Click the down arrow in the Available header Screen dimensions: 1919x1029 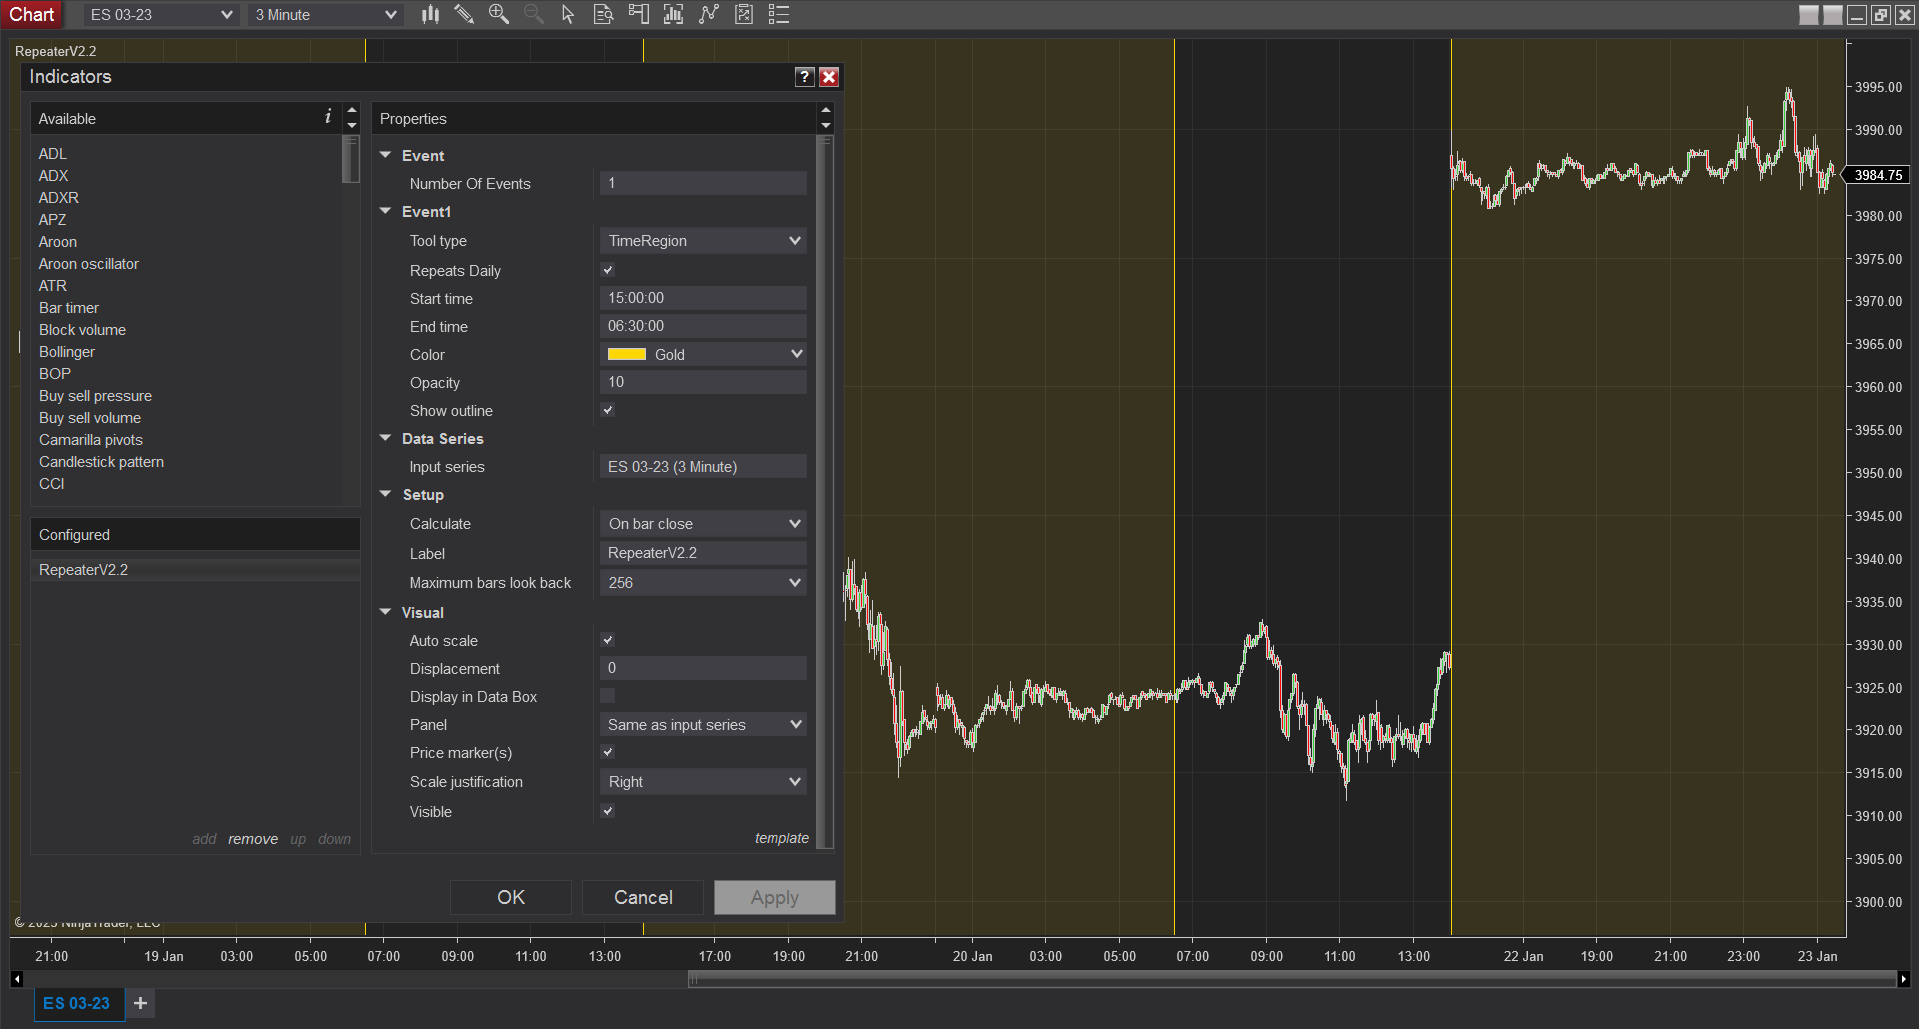[351, 125]
